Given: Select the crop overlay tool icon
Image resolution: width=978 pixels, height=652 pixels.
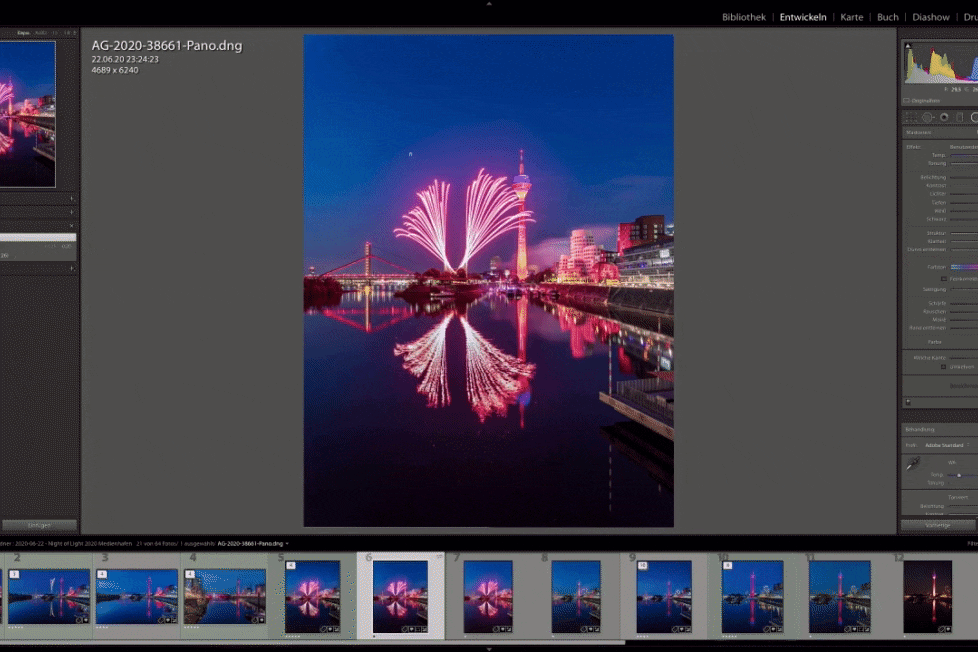Looking at the screenshot, I should point(911,117).
